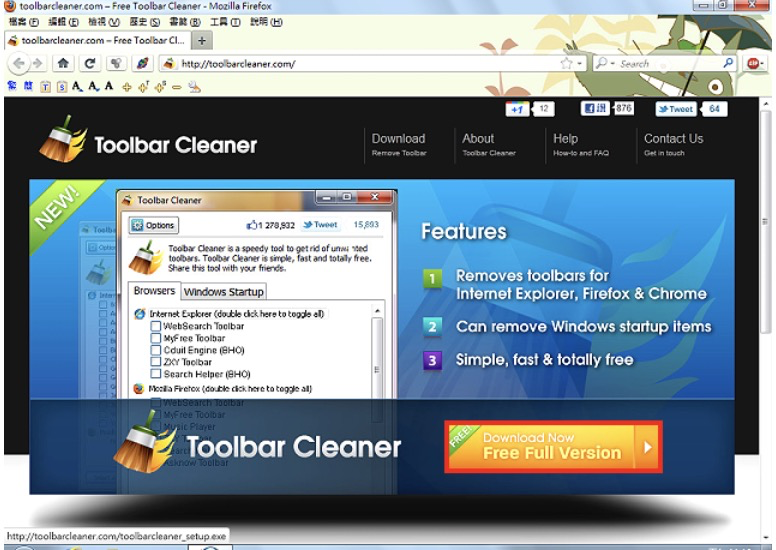This screenshot has width=776, height=550.
Task: Switch to the Windows Startup tab in the preview
Action: (224, 292)
